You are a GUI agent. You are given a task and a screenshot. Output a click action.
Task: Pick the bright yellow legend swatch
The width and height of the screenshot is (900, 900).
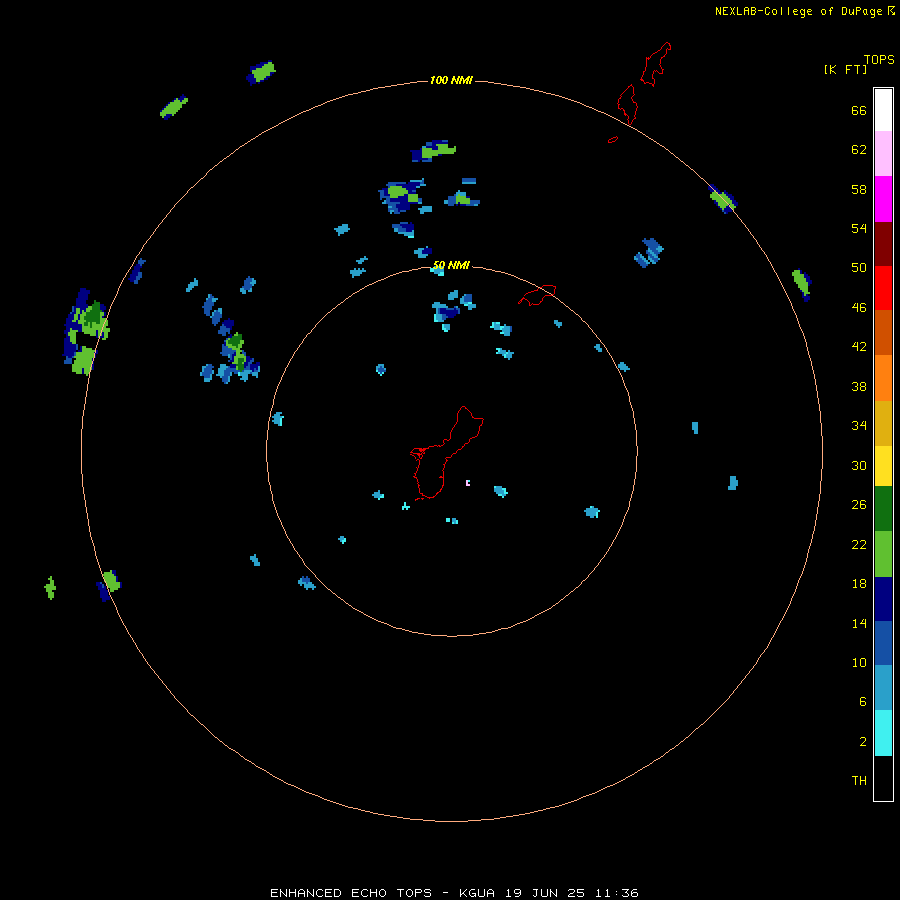click(883, 466)
